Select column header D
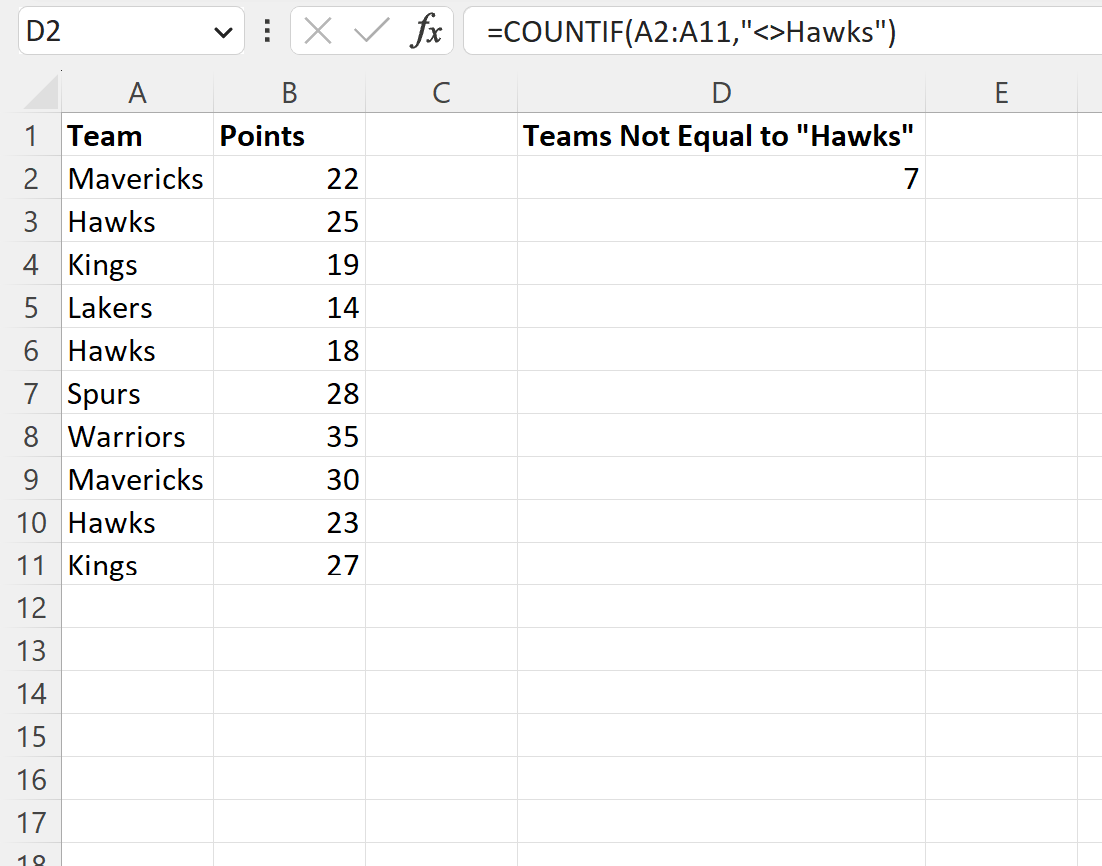Viewport: 1102px width, 866px height. click(x=721, y=92)
